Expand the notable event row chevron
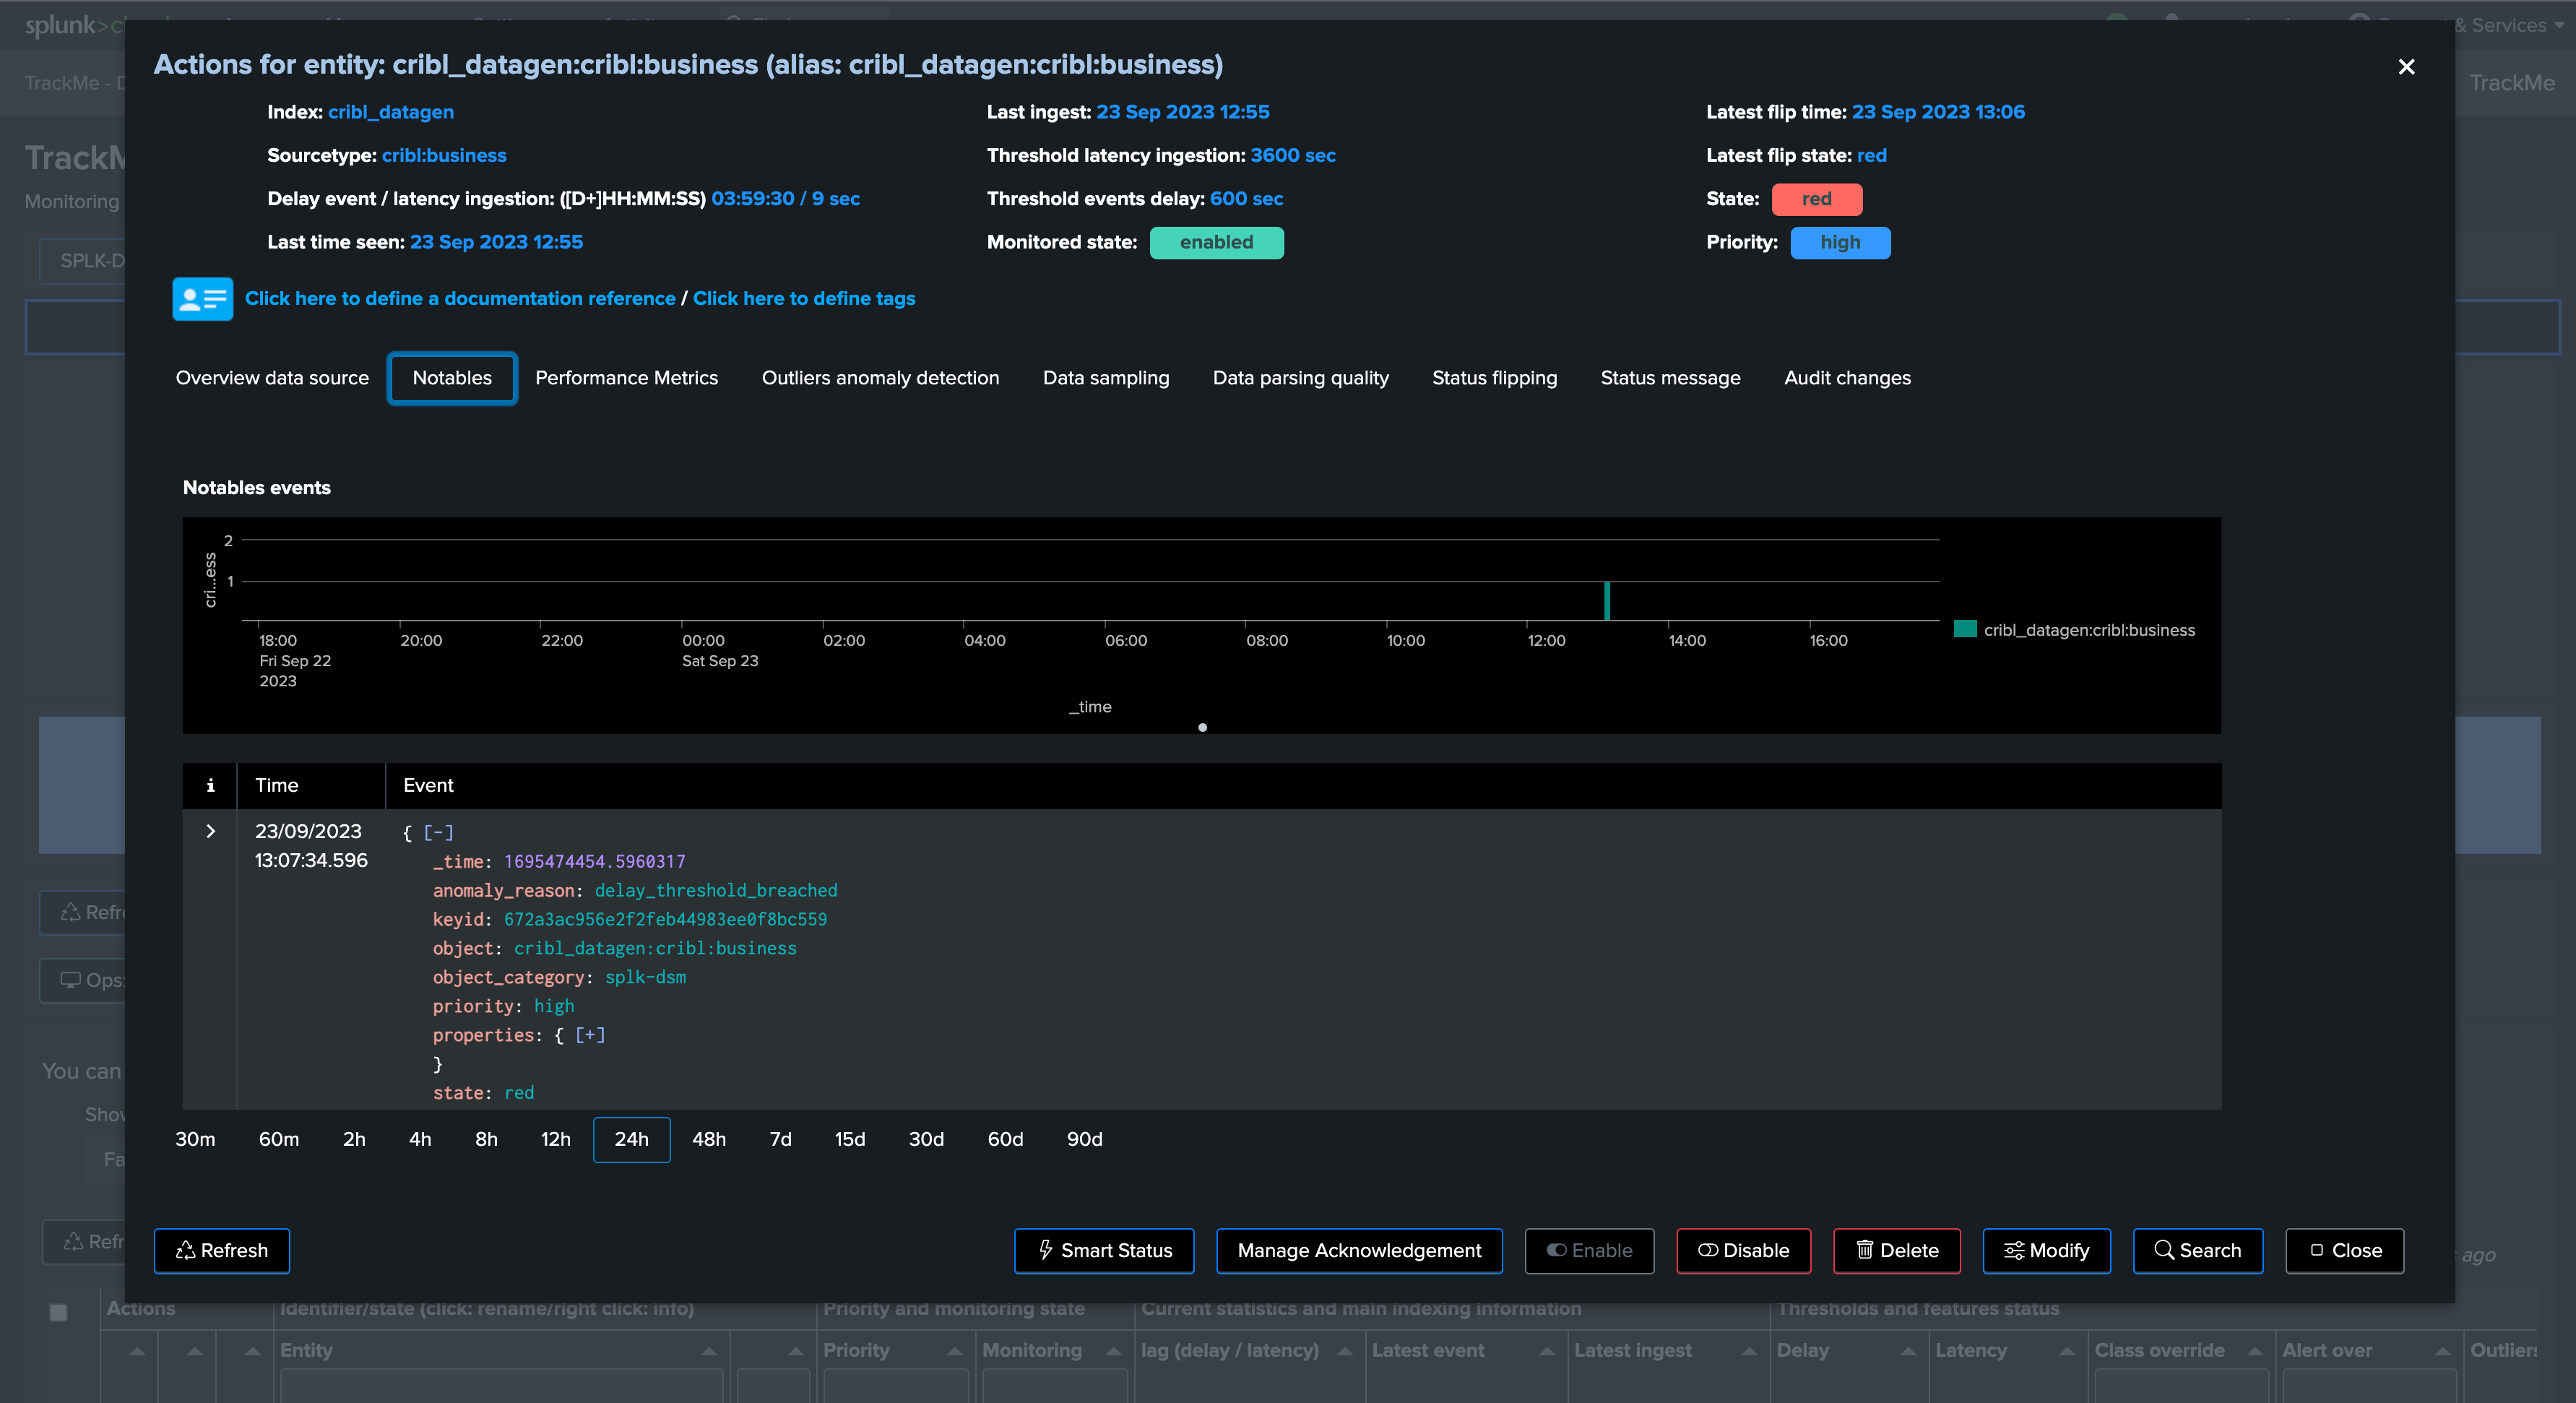The width and height of the screenshot is (2576, 1403). (x=210, y=831)
